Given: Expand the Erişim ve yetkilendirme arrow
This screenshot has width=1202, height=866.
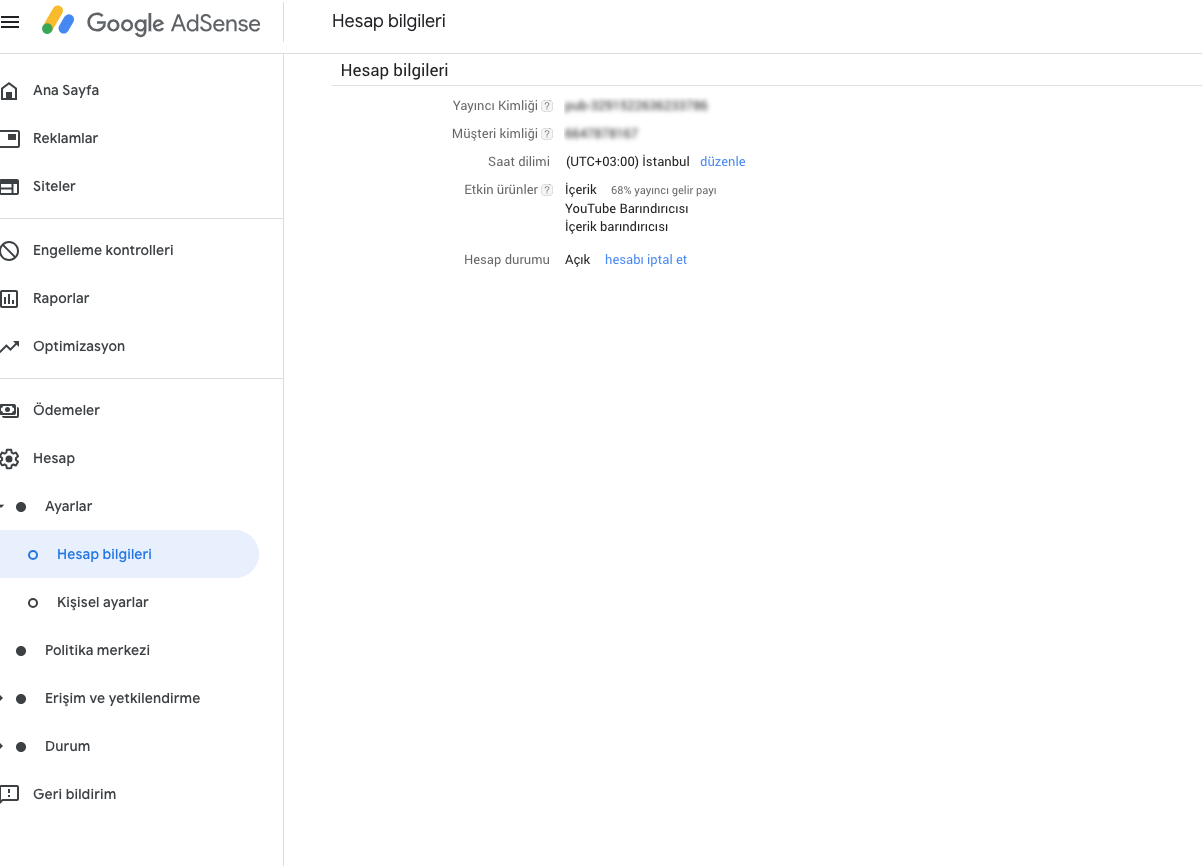Looking at the screenshot, I should 2,699.
